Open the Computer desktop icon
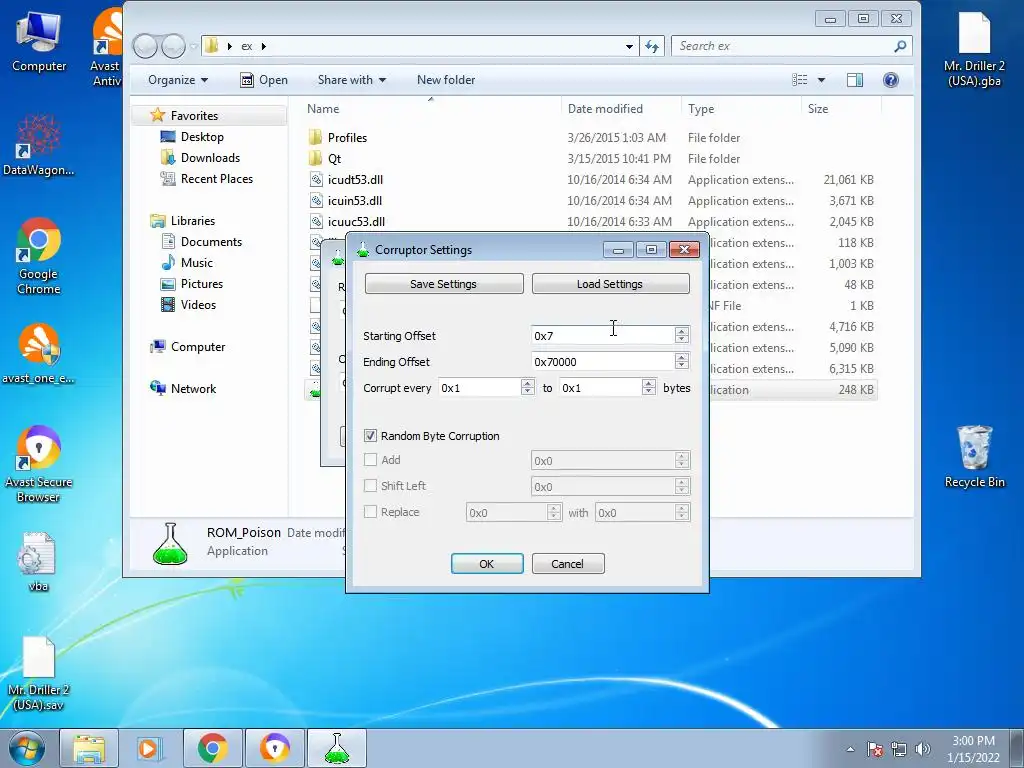 (x=39, y=41)
